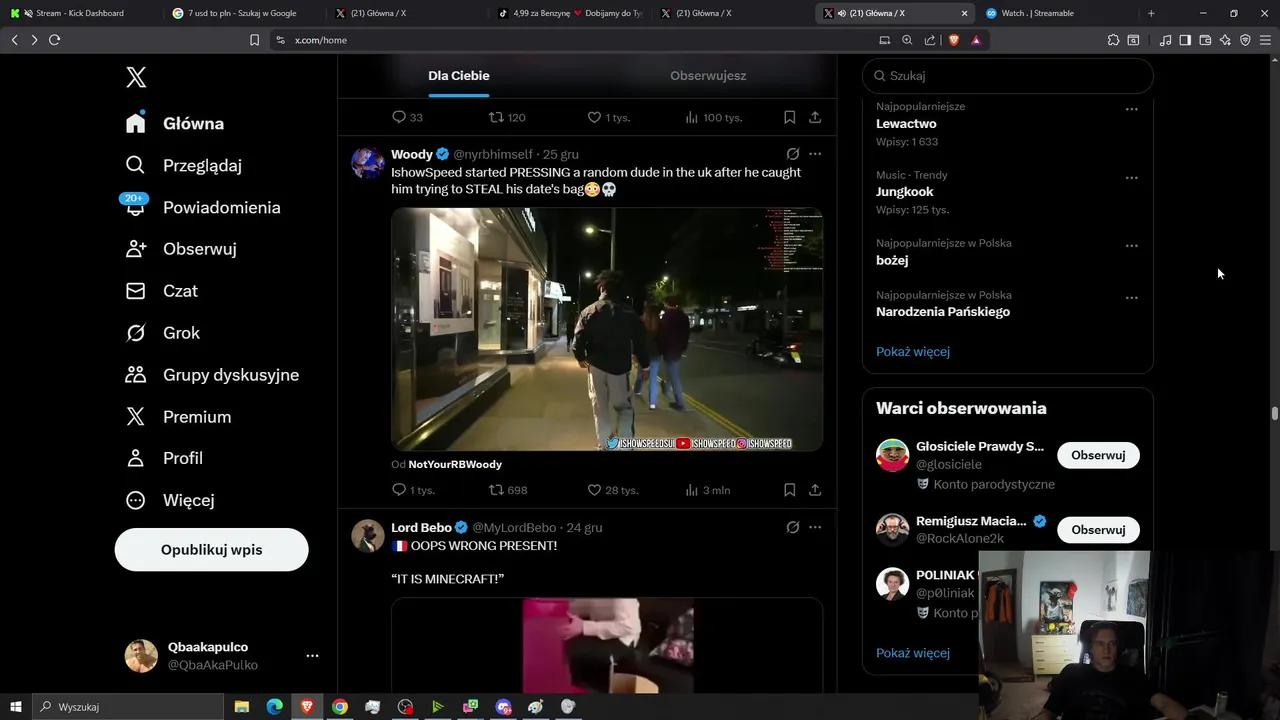Viewport: 1280px width, 720px height.
Task: Open Przeglądaj search icon in sidebar
Action: (136, 165)
